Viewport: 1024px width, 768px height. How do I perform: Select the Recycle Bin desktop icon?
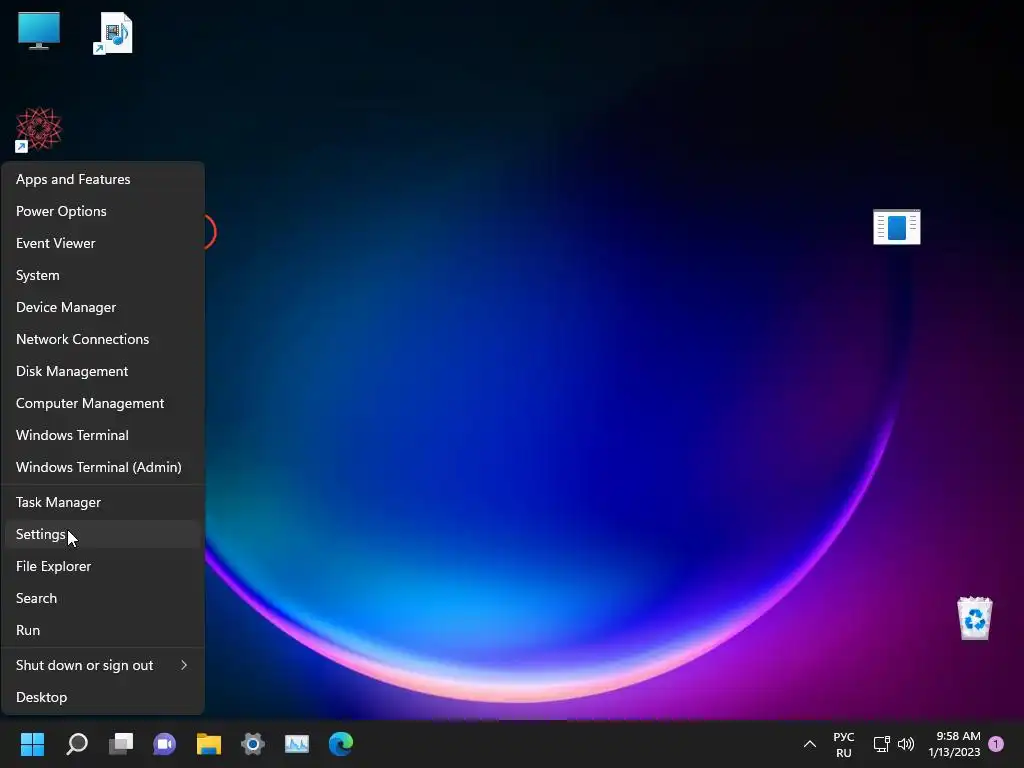pyautogui.click(x=975, y=618)
